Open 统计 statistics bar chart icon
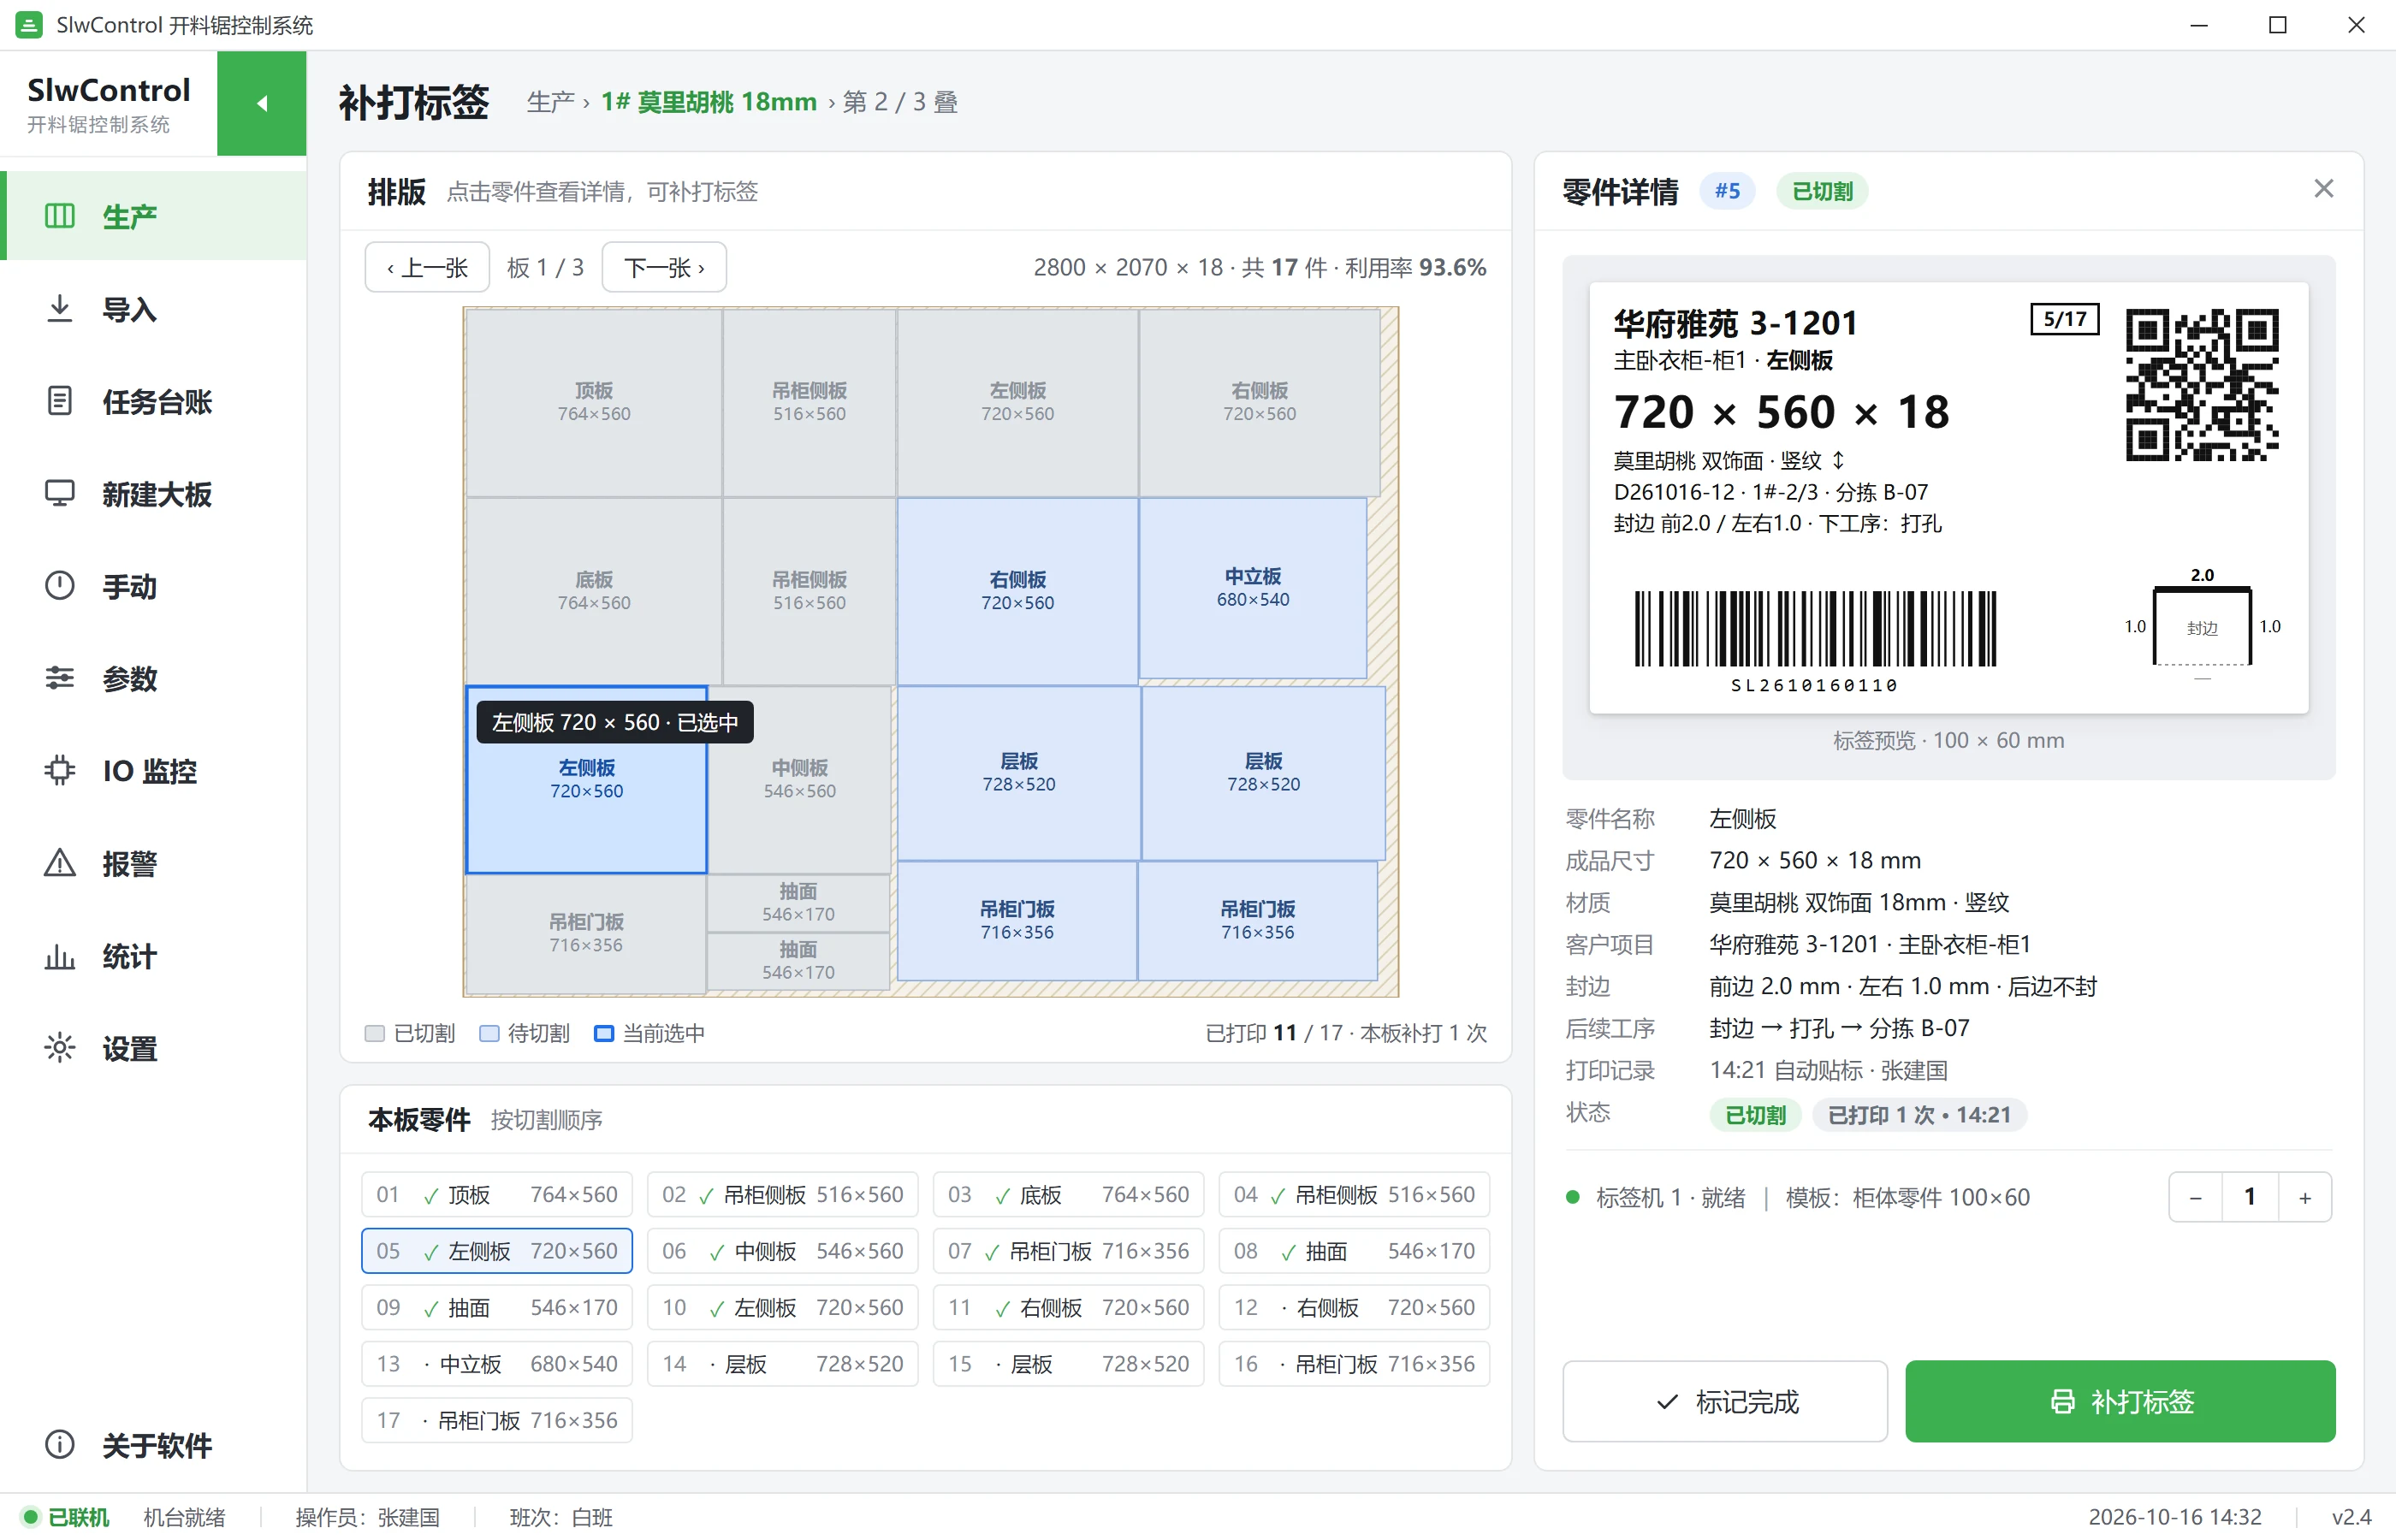 [60, 956]
